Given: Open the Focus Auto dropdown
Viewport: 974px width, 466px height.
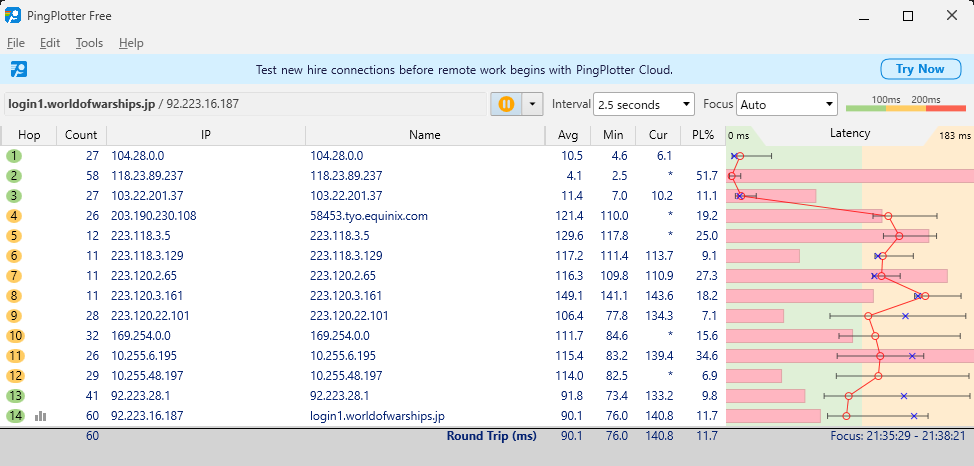Looking at the screenshot, I should click(786, 104).
